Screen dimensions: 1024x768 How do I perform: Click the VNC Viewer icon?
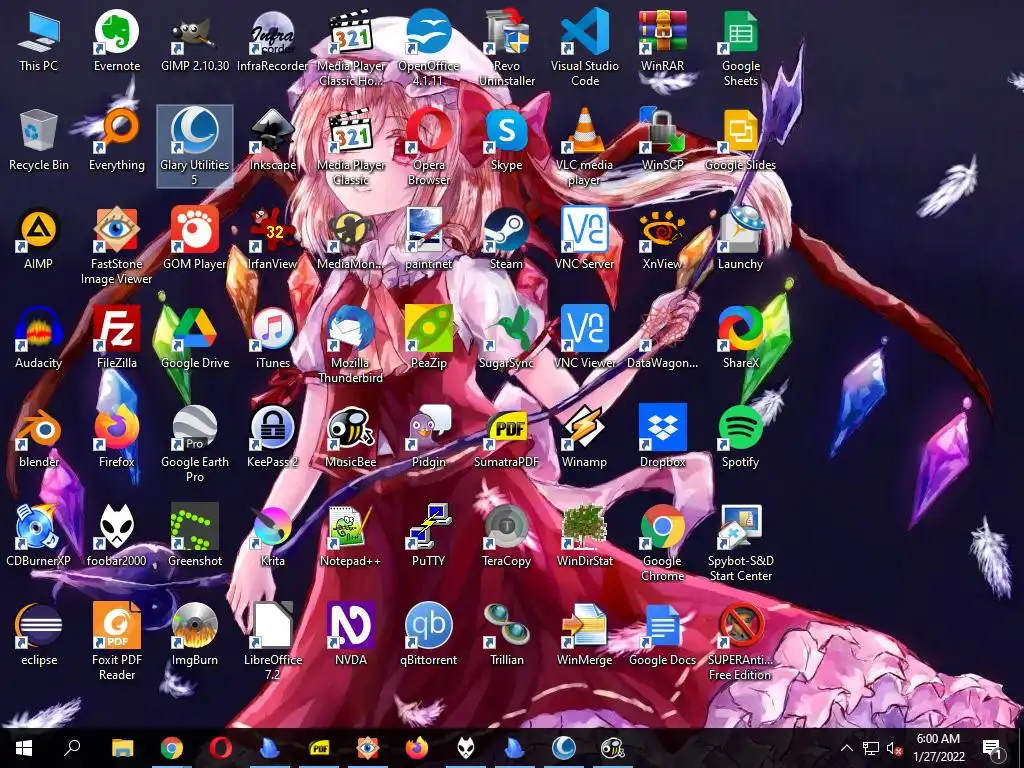pyautogui.click(x=584, y=338)
